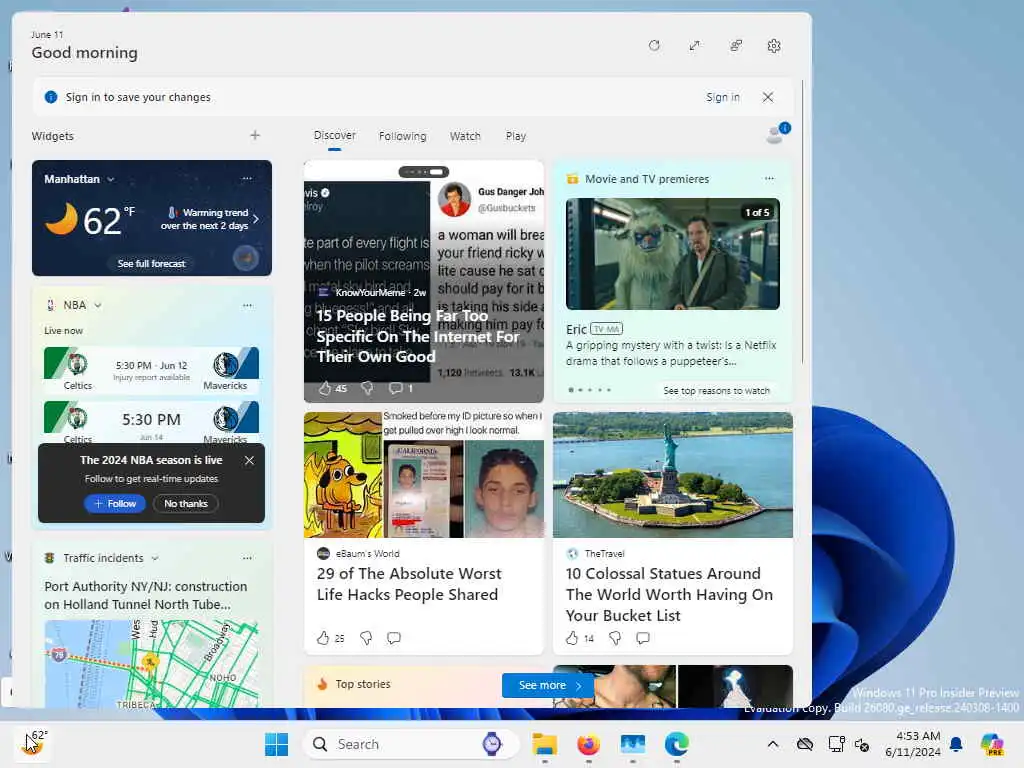Open Copilot preview icon in taskbar
The image size is (1024, 768).
992,744
